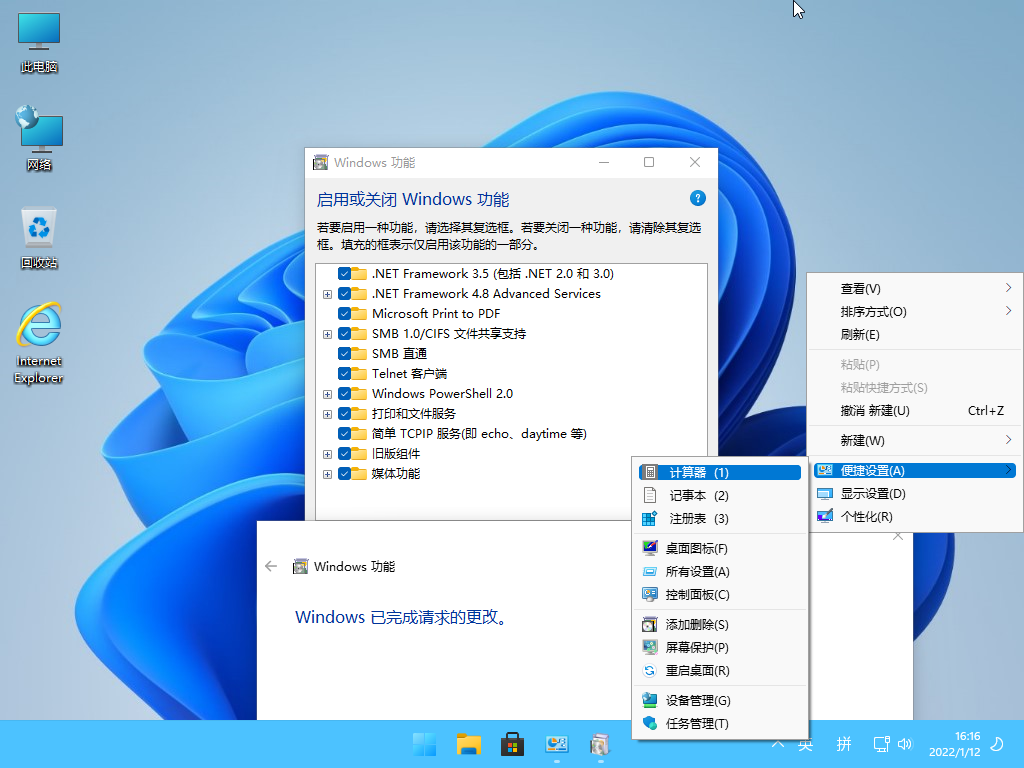
Task: Choose 撤消 新建(U) from context menu
Action: (914, 411)
